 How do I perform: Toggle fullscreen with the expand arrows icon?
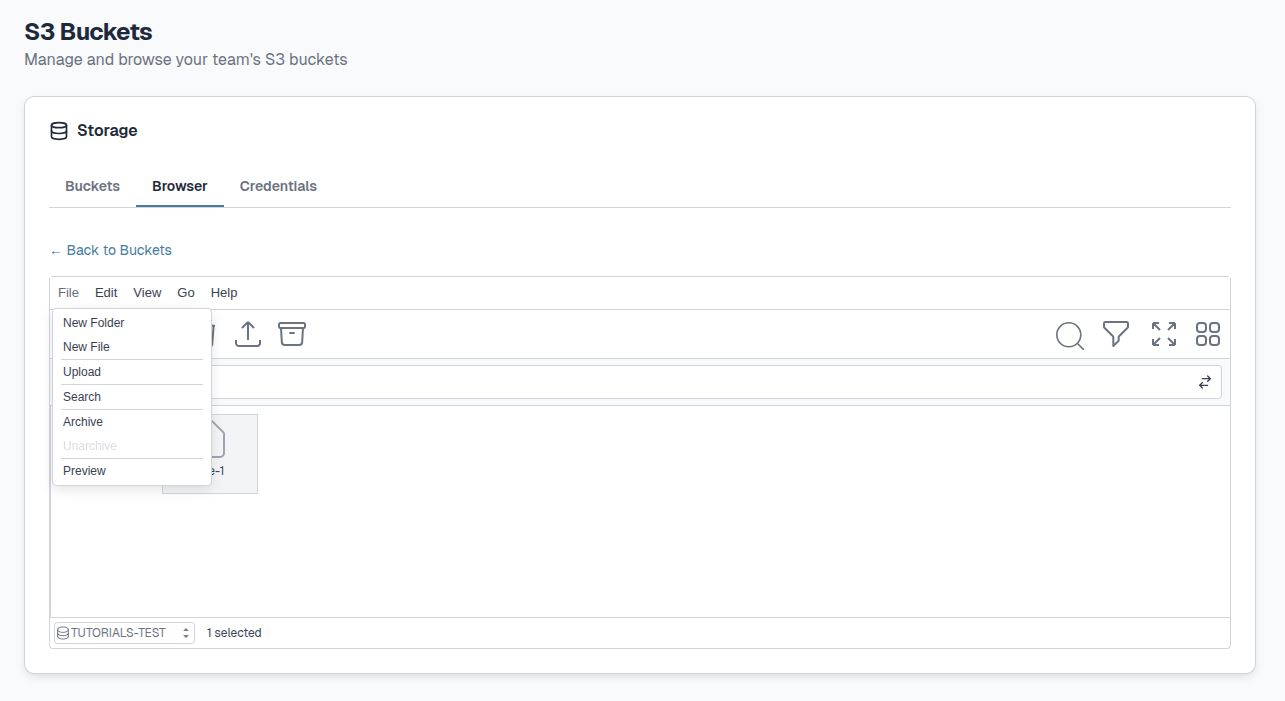(1163, 334)
